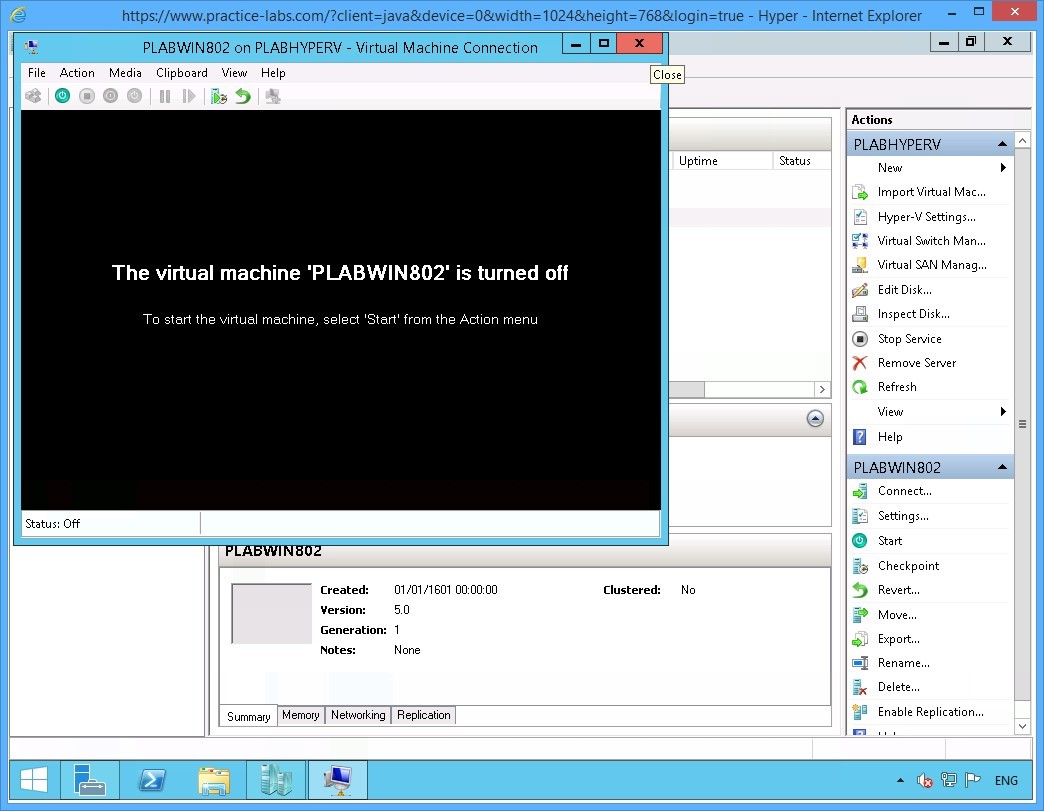Select the Refresh action for PLABHYPERV
The height and width of the screenshot is (811, 1044).
(x=897, y=387)
